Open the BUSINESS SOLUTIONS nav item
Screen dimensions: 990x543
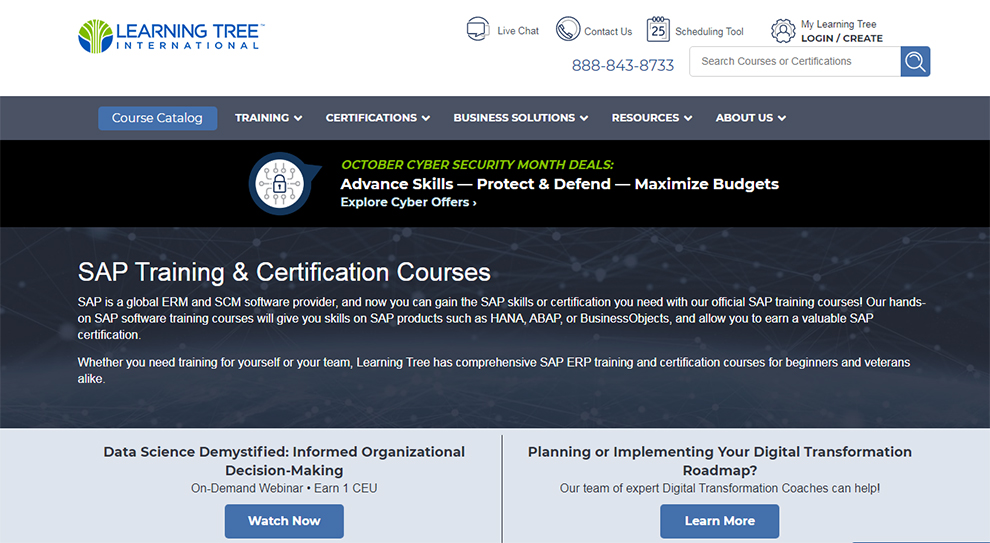pyautogui.click(x=514, y=117)
